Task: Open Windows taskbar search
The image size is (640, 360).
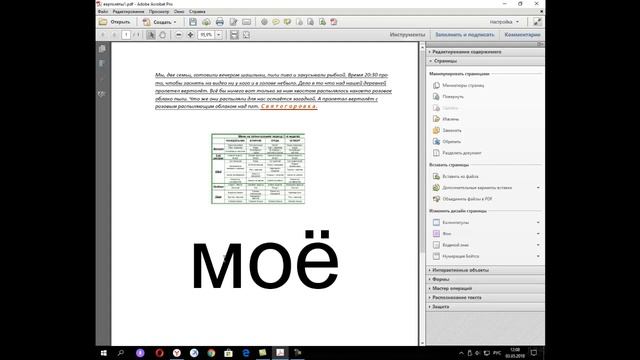Action: 121,353
